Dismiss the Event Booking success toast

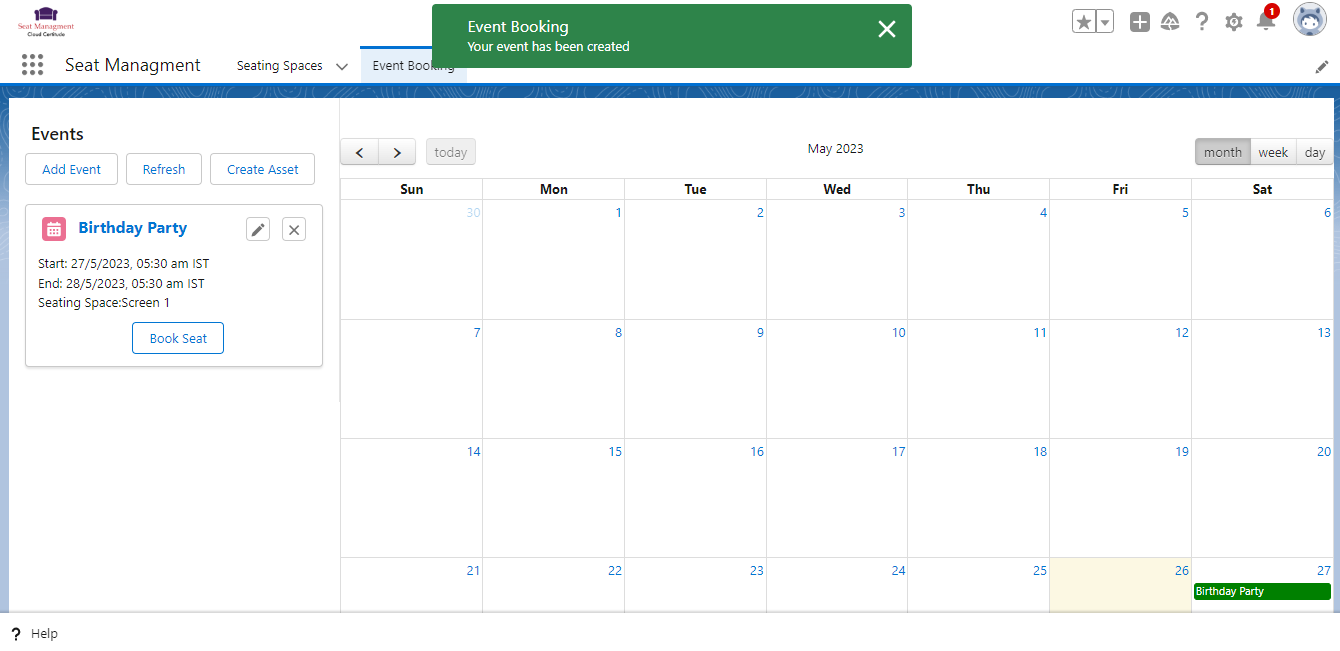click(886, 29)
